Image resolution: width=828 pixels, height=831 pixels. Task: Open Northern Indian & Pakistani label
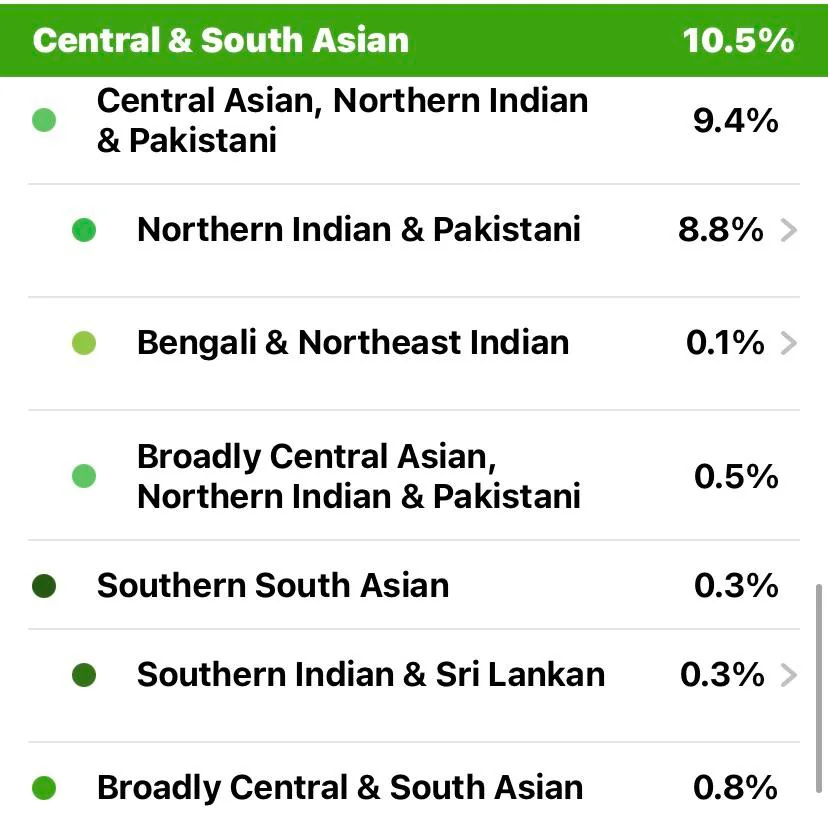[x=359, y=230]
